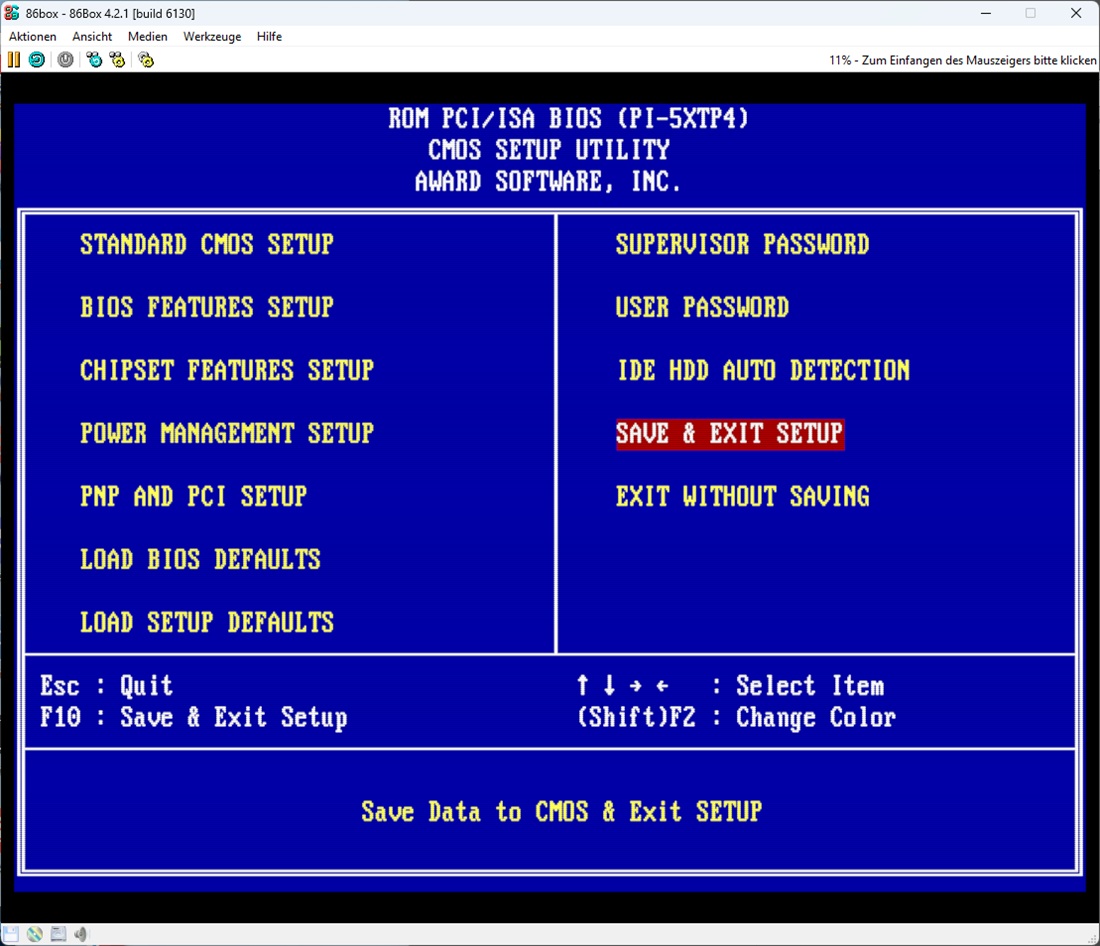Send Ctrl+Alt+Del via the toolbar icon
The height and width of the screenshot is (946, 1100).
(94, 60)
